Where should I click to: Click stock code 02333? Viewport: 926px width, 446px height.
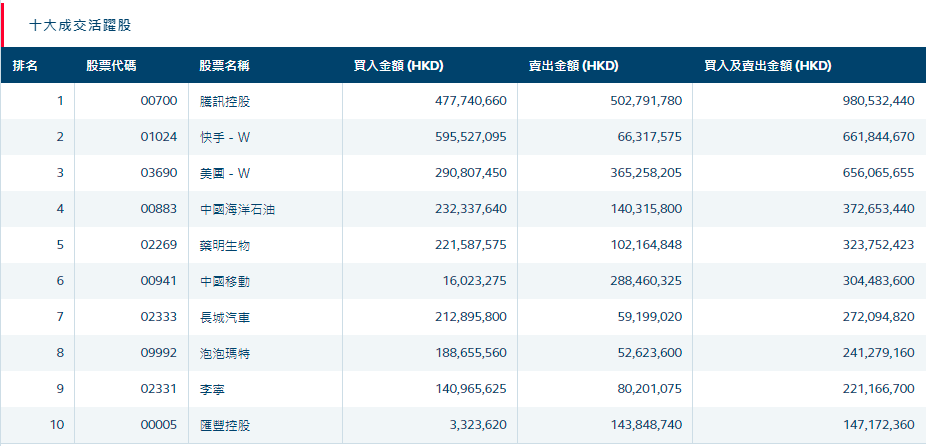pos(159,317)
